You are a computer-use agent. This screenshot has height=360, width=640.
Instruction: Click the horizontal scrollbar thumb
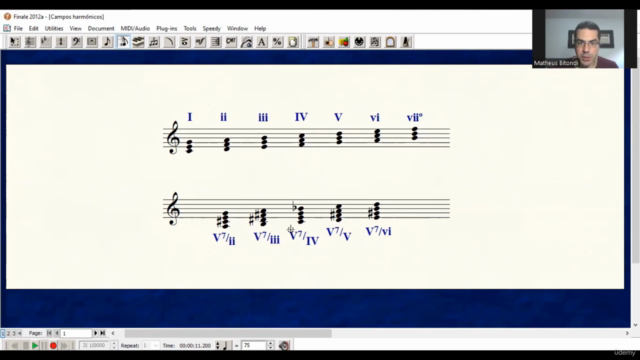228,333
